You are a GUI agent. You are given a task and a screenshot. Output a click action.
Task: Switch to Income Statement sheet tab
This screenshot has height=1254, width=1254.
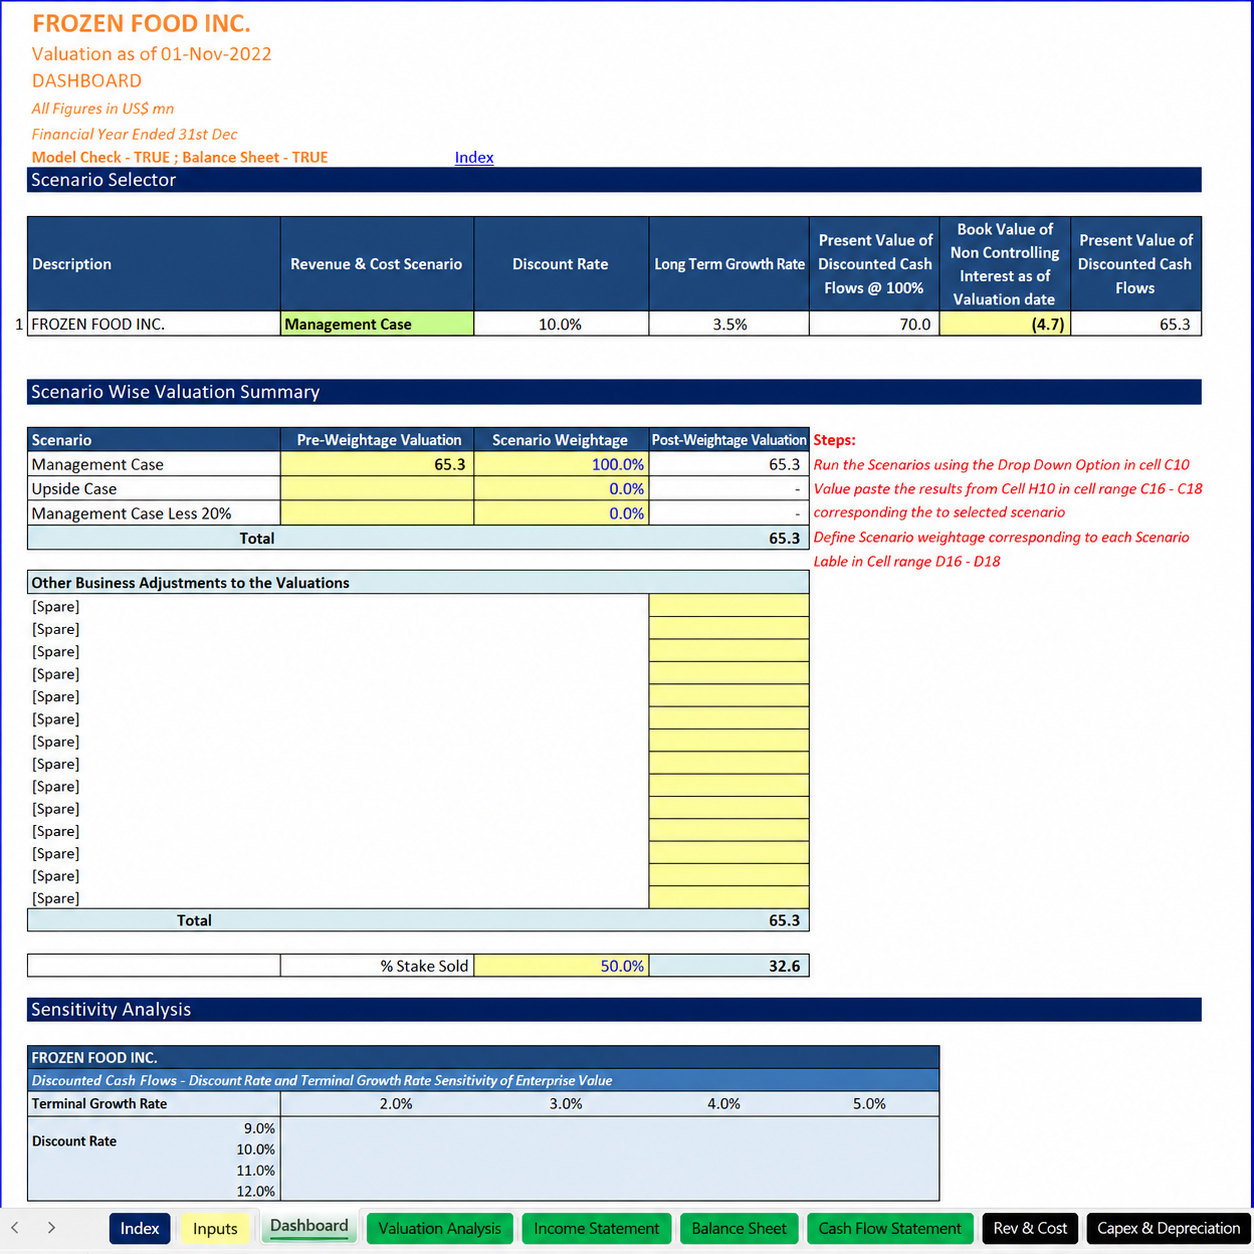597,1228
